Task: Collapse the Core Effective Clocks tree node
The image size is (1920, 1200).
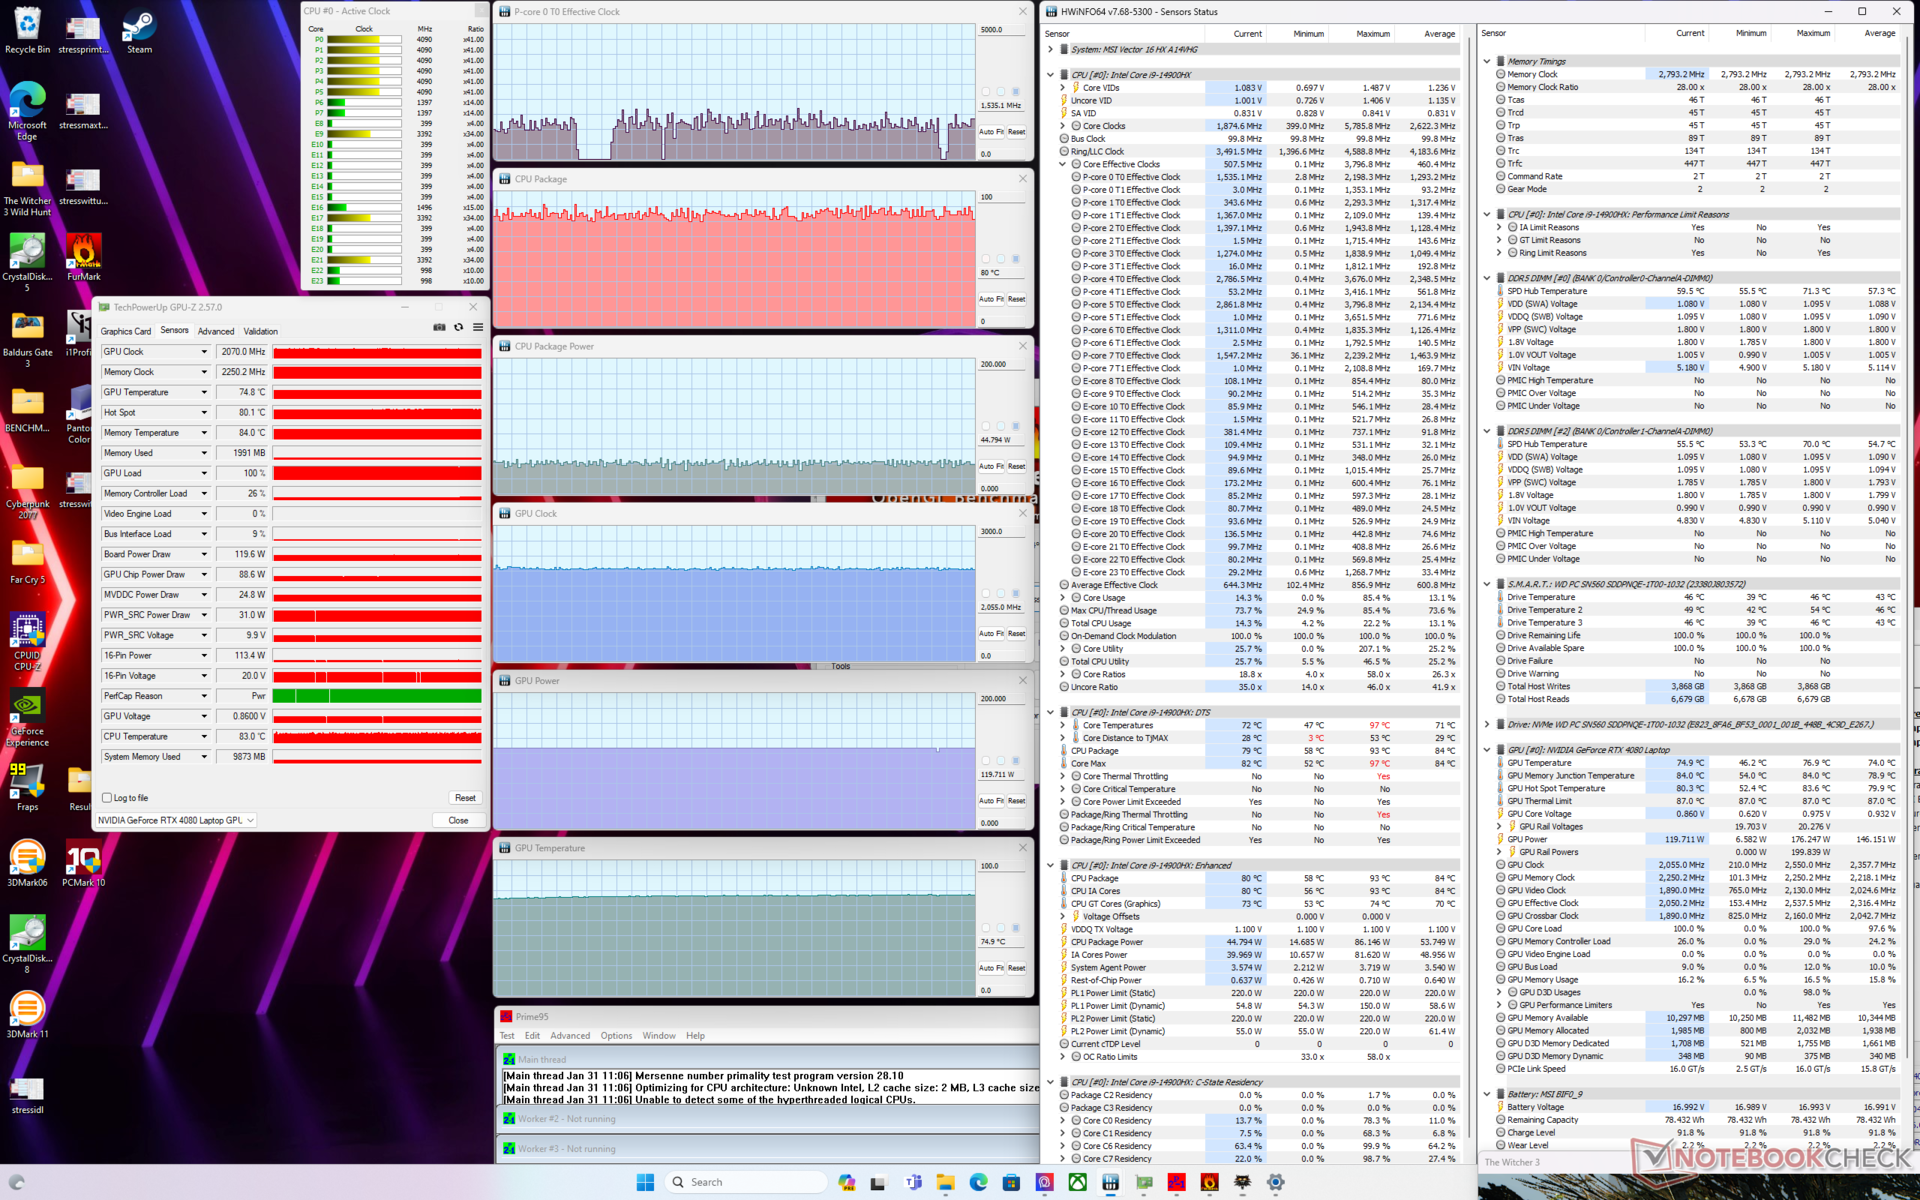Action: pos(1063,164)
